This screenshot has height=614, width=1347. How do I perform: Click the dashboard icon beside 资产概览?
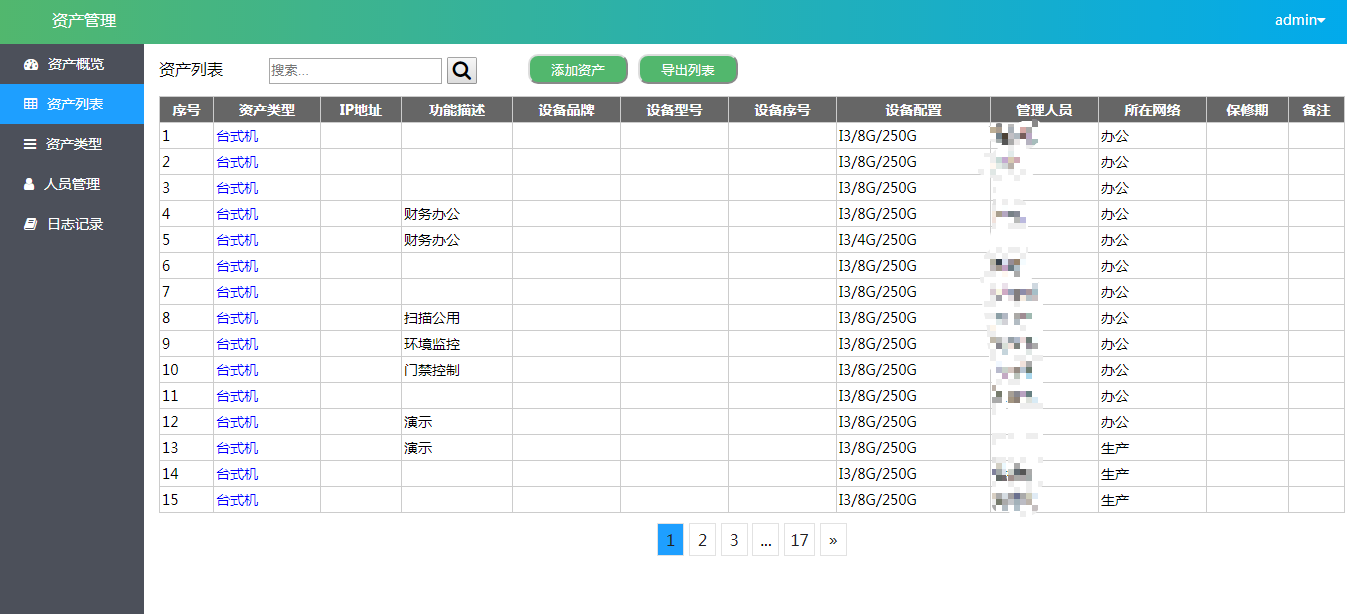click(30, 64)
